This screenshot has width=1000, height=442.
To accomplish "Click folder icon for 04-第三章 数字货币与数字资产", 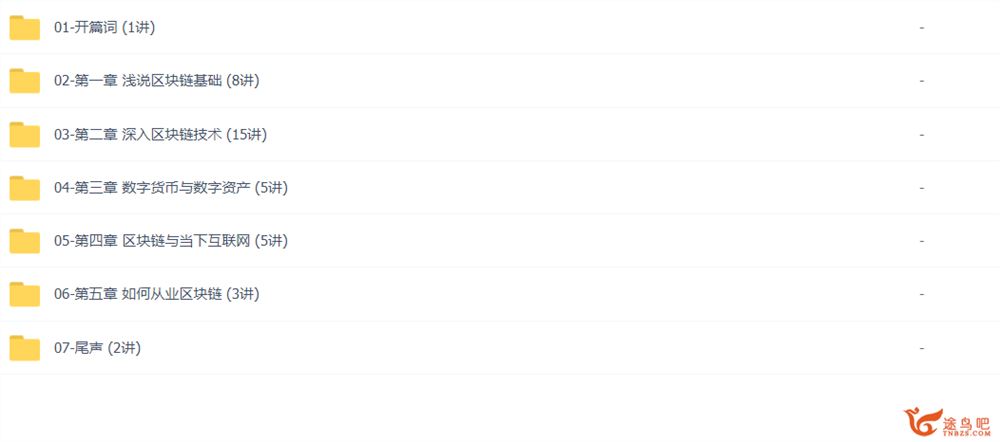I will (x=25, y=189).
